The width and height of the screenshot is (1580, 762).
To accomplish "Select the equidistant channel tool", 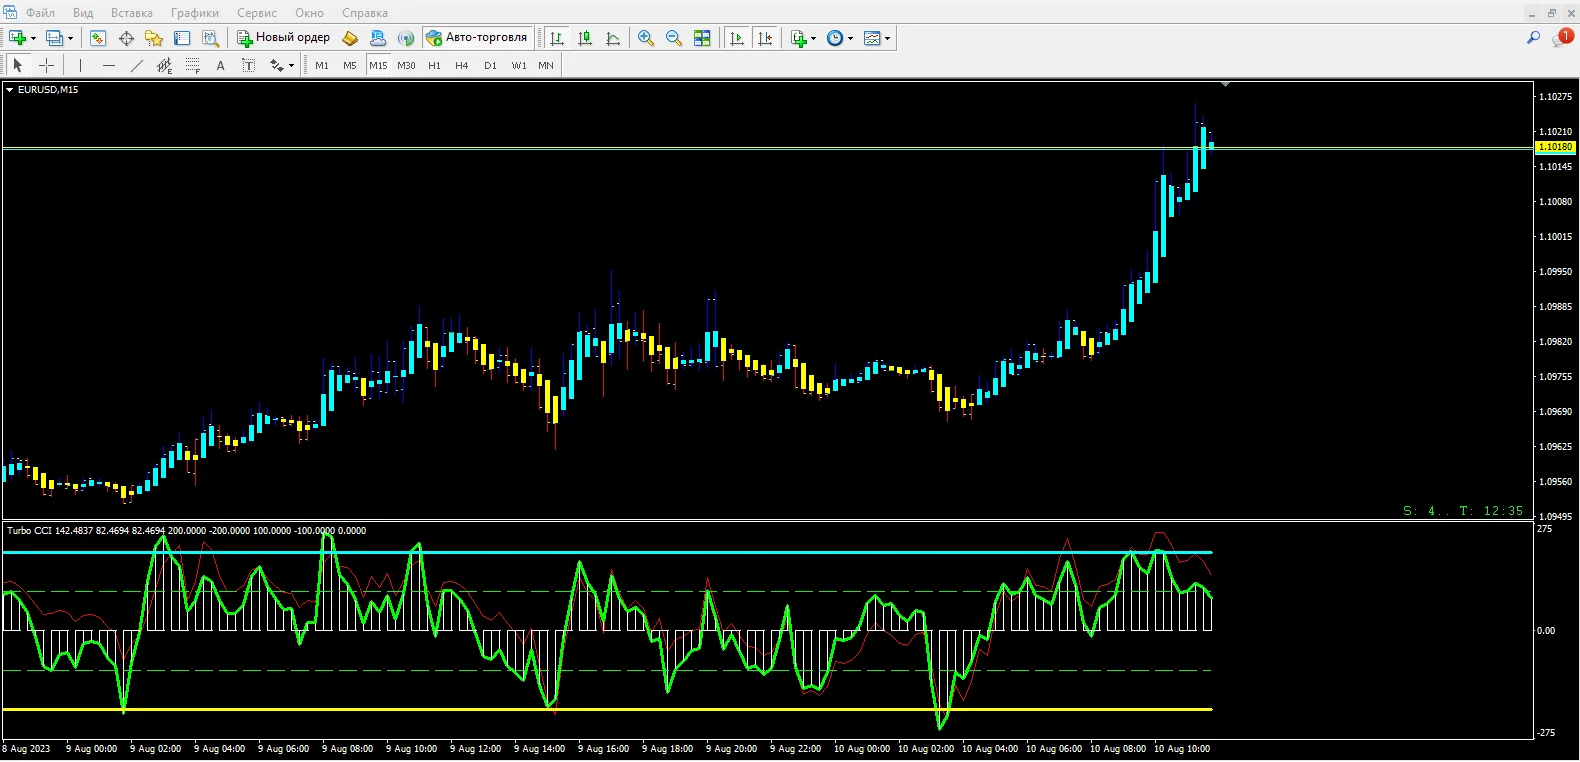I will (164, 65).
